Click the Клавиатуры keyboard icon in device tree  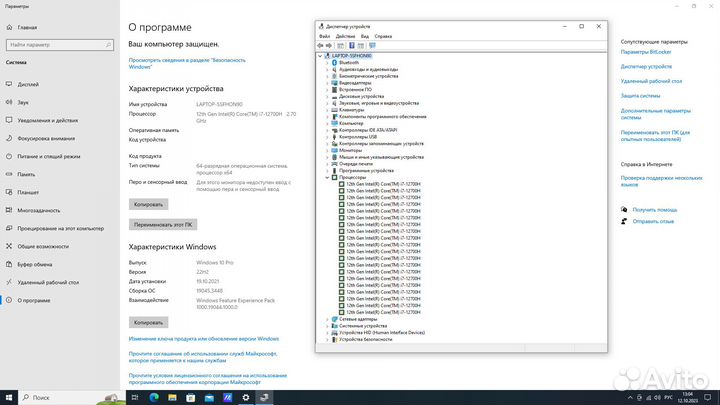pyautogui.click(x=334, y=110)
